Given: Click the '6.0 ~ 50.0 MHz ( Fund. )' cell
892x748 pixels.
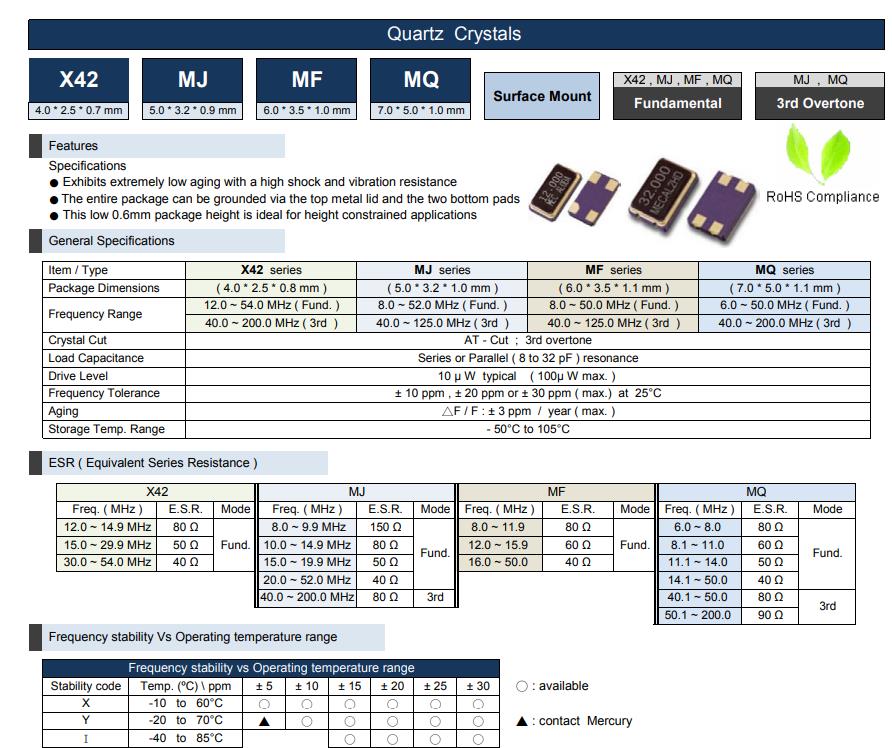Looking at the screenshot, I should (784, 305).
